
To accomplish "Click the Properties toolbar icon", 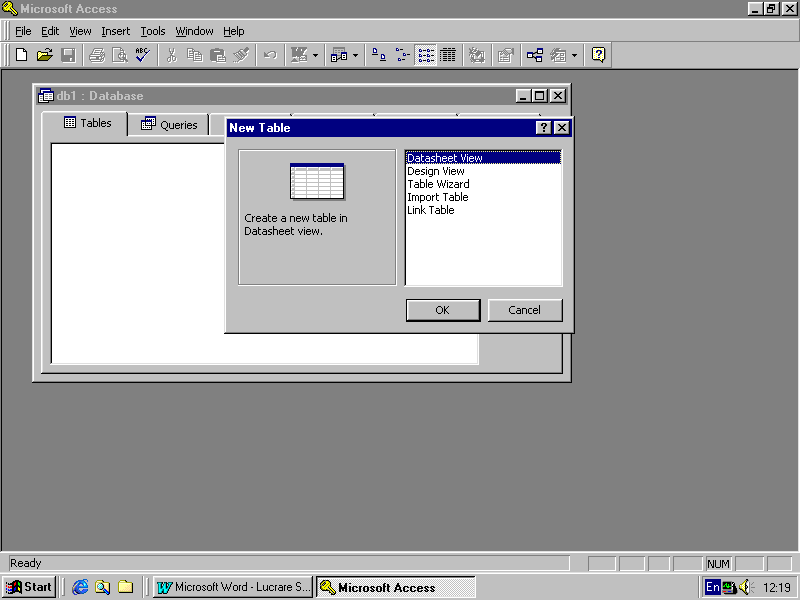I will (x=506, y=55).
